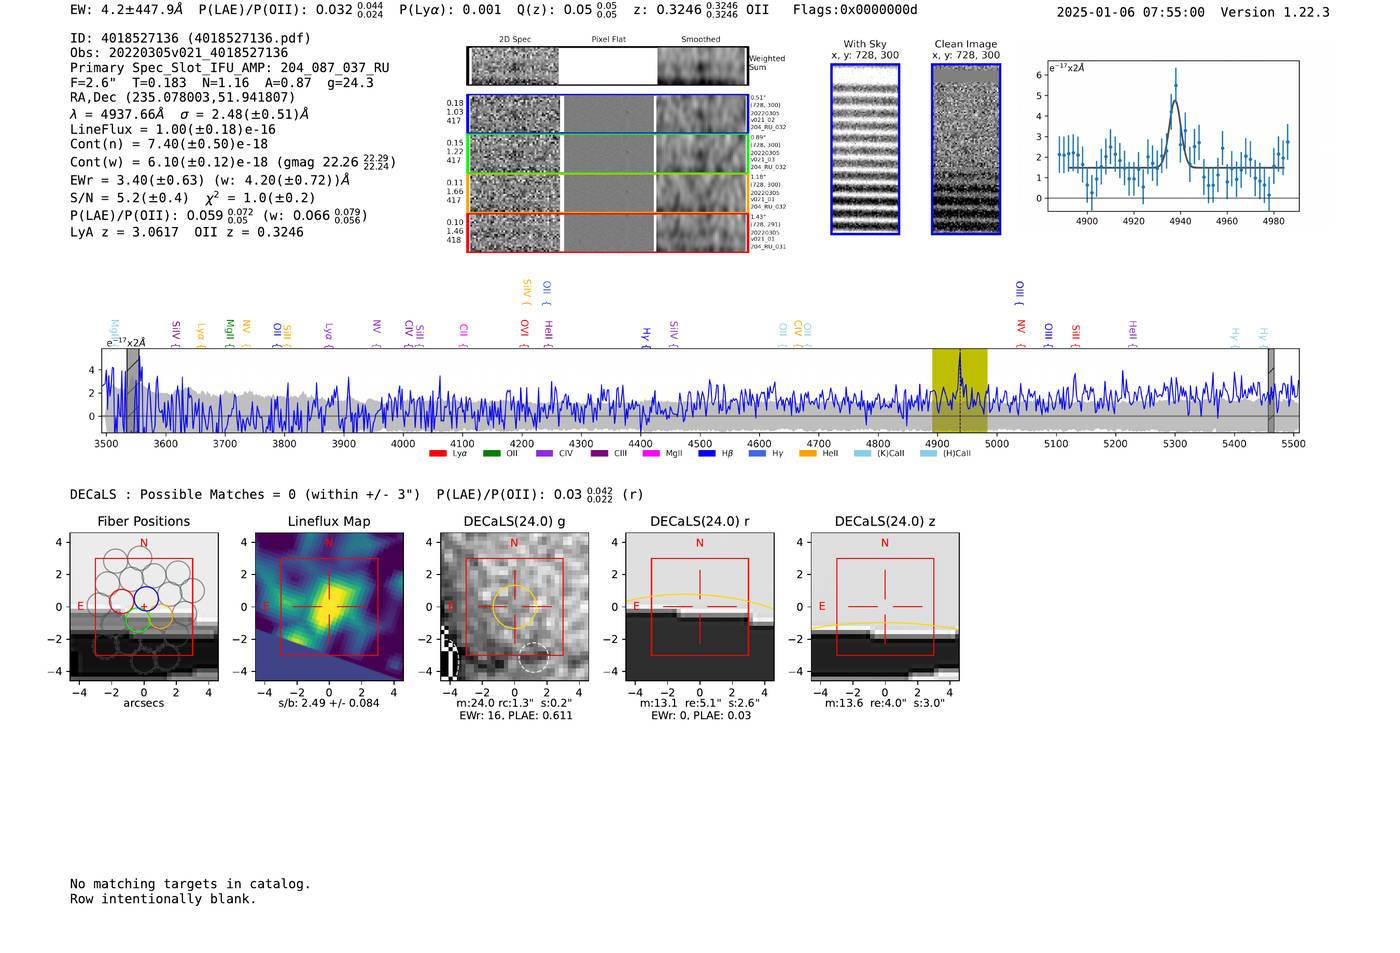The width and height of the screenshot is (1400, 953).
Task: View the DECaLS(24.0) r cutout
Action: point(699,606)
